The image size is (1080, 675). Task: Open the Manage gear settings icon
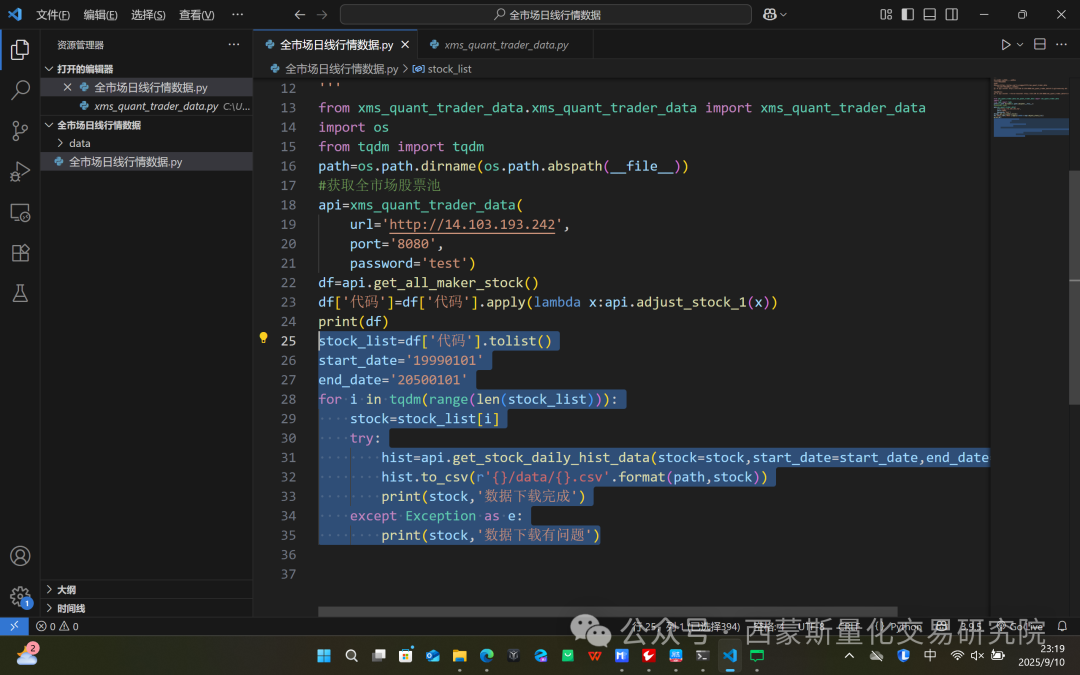(20, 596)
